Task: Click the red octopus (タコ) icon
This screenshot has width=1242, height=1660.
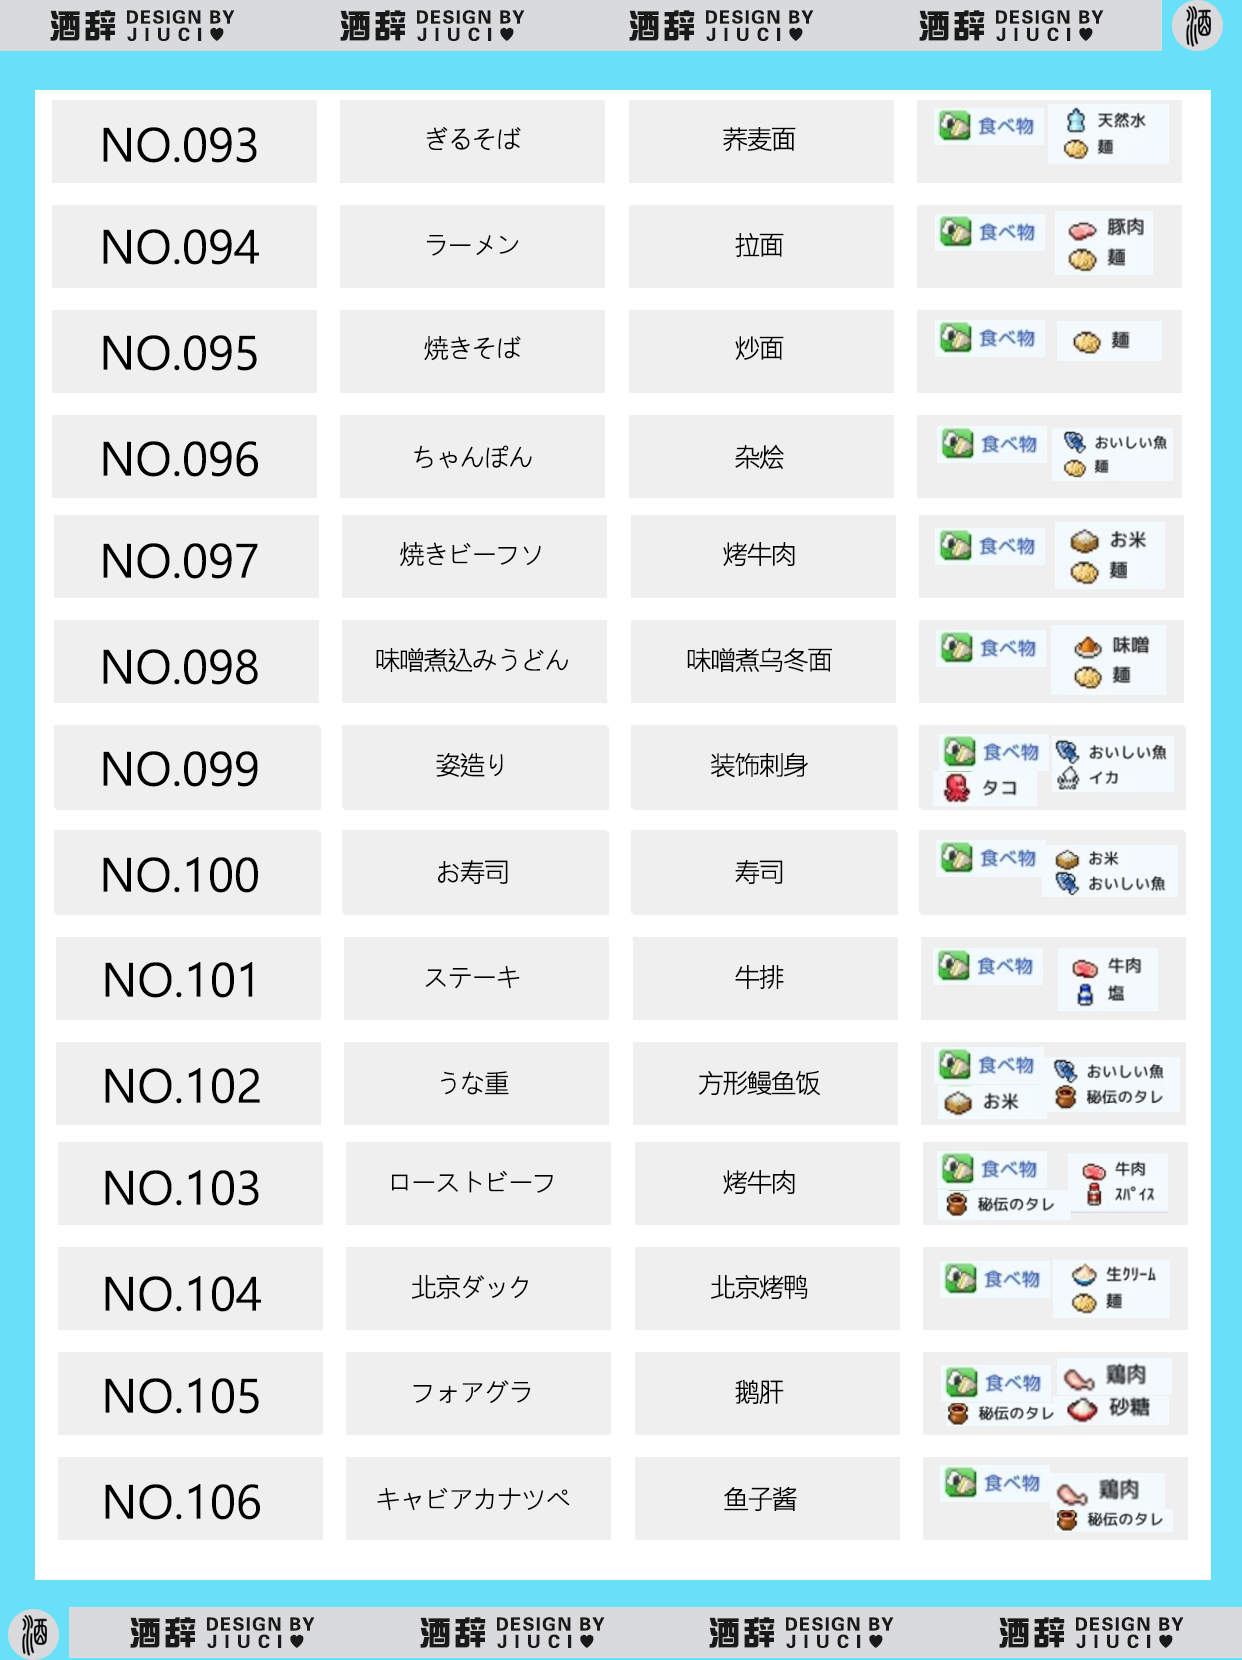Action: pyautogui.click(x=957, y=788)
